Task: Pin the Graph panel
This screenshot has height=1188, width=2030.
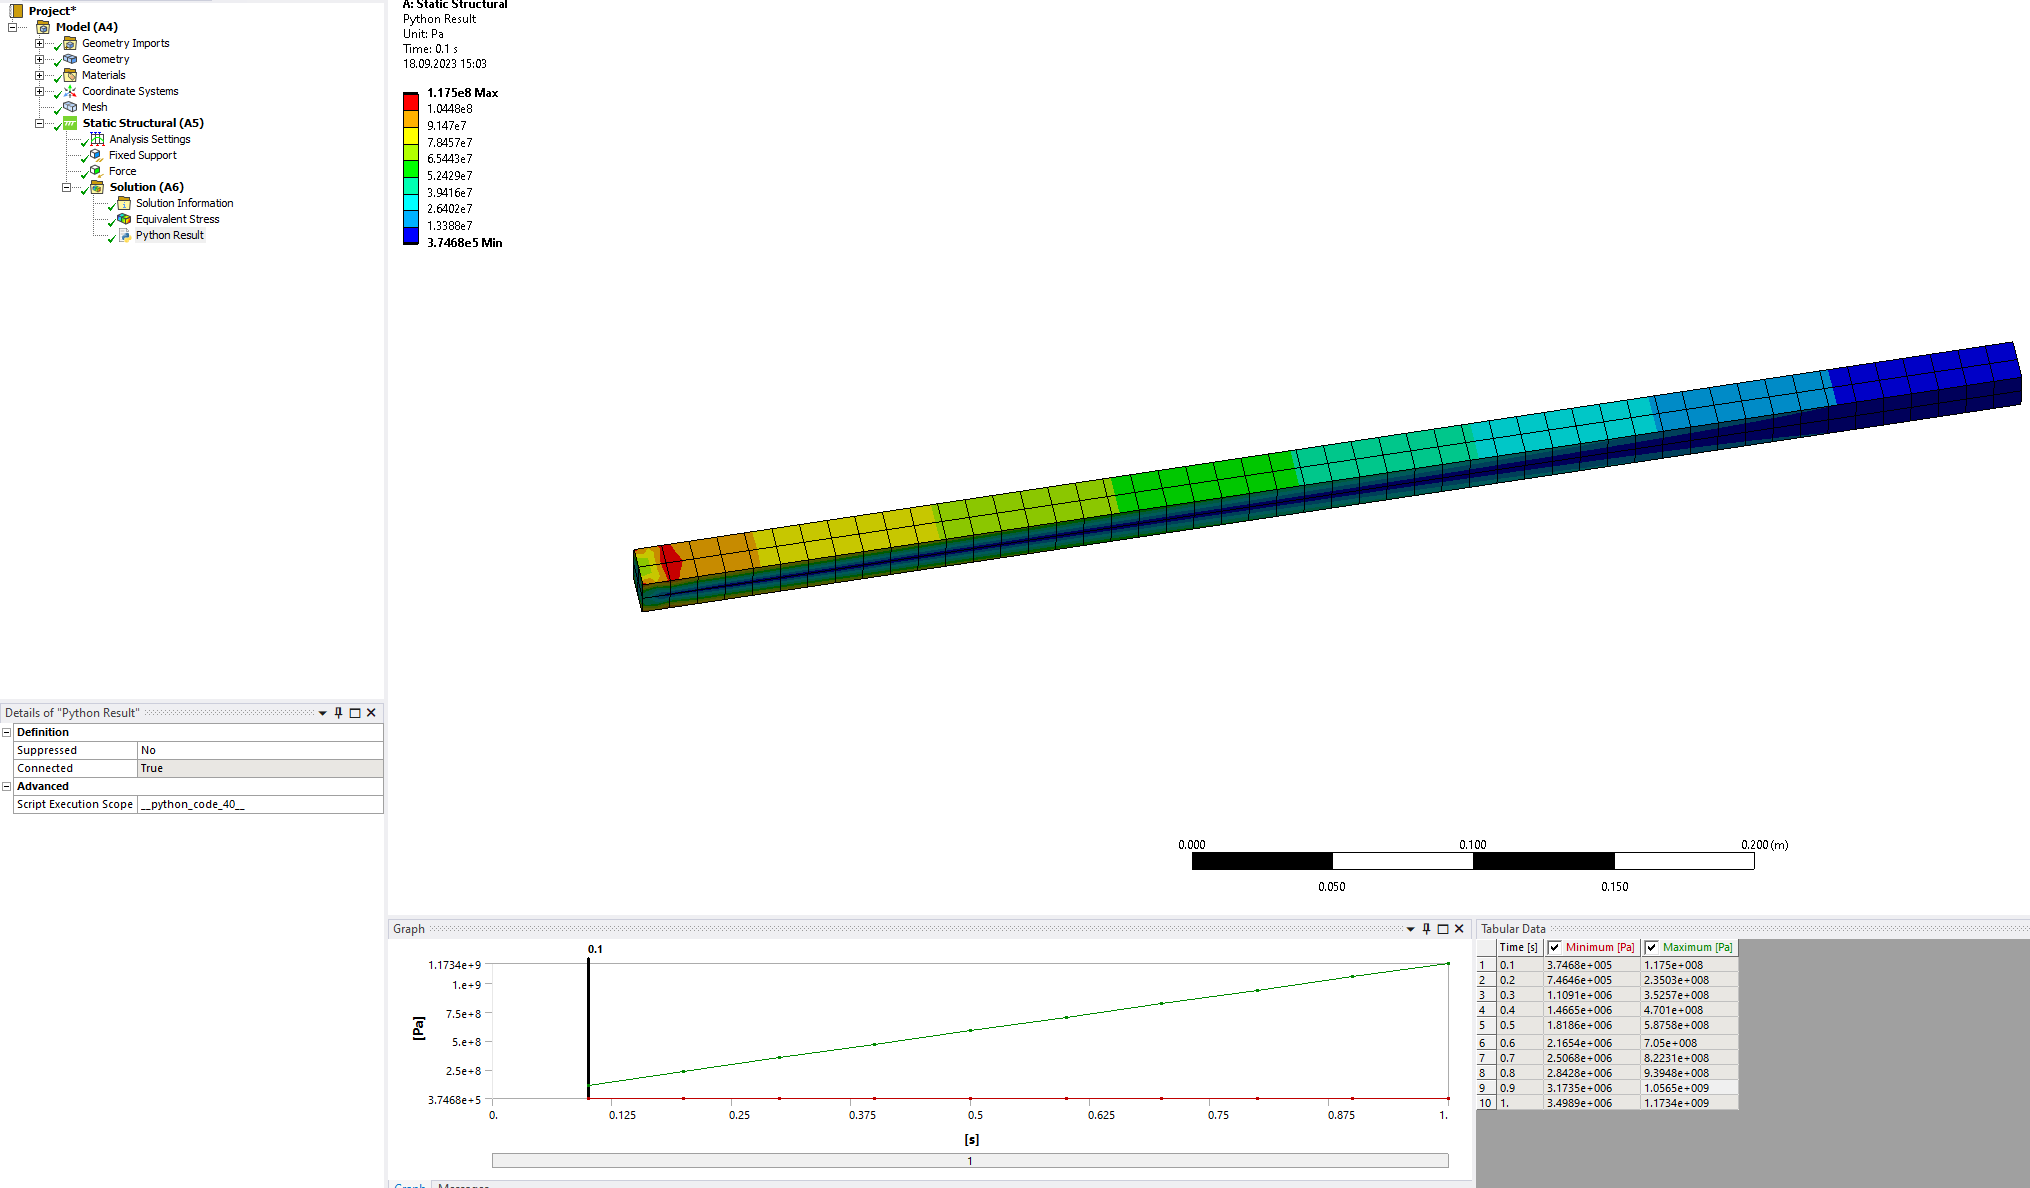Action: click(1426, 929)
